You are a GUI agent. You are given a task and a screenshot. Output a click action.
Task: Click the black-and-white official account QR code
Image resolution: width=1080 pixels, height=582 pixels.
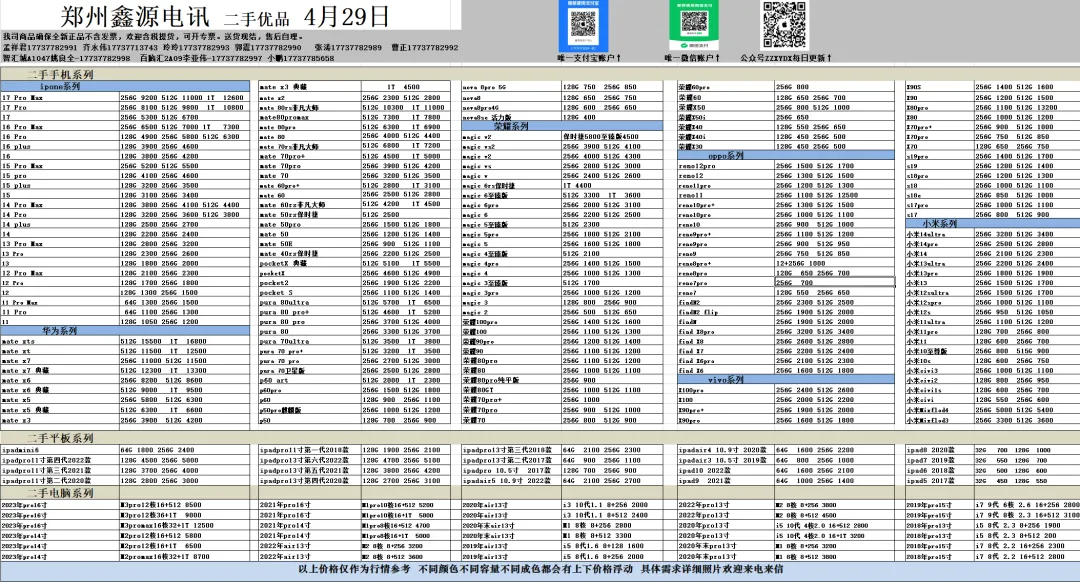[784, 25]
